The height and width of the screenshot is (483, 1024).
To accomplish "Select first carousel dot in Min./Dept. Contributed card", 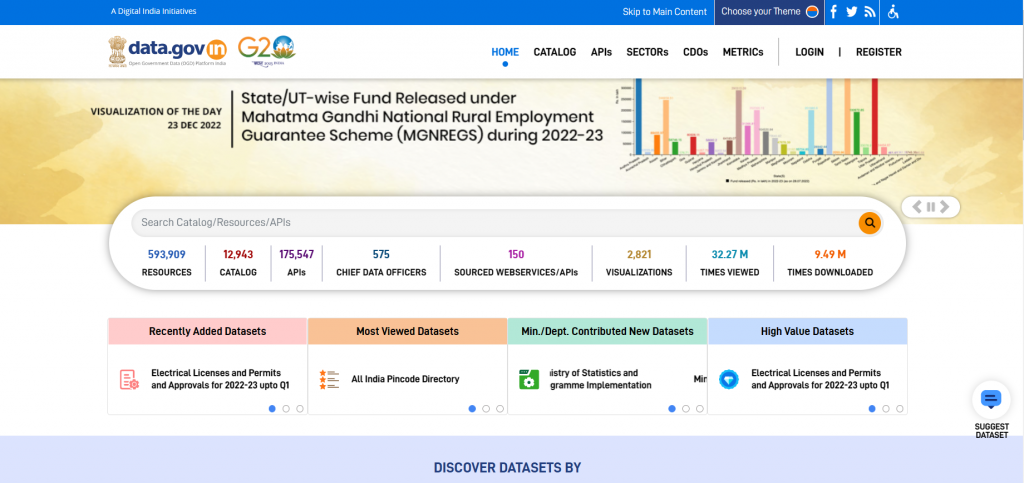I will pyautogui.click(x=672, y=409).
